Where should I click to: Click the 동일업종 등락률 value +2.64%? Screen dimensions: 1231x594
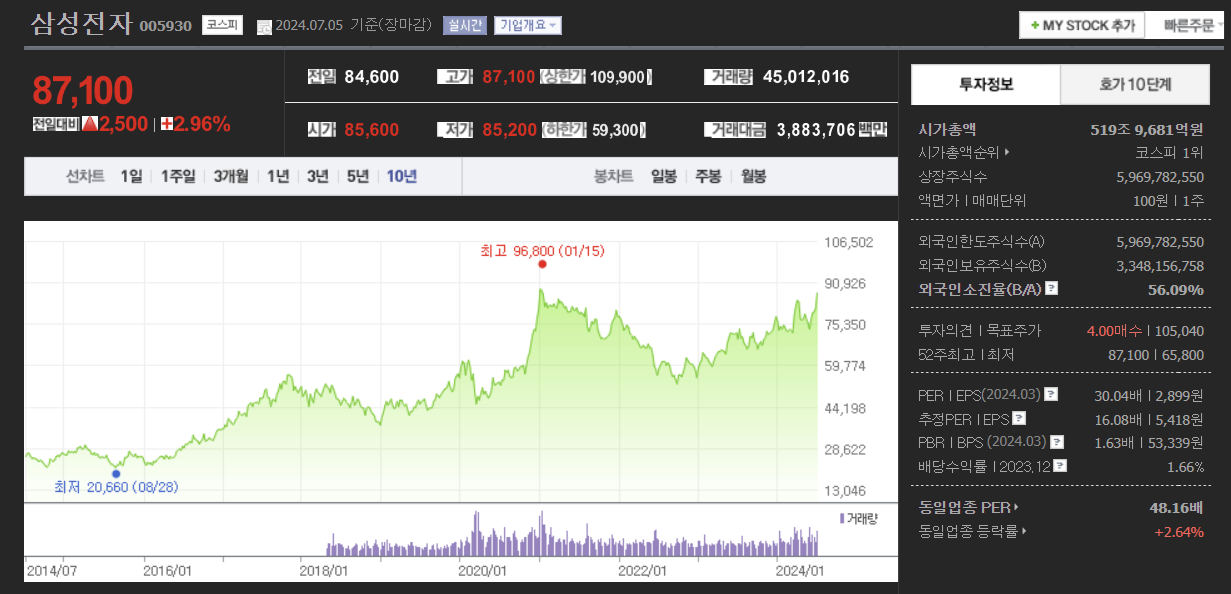click(x=1179, y=531)
